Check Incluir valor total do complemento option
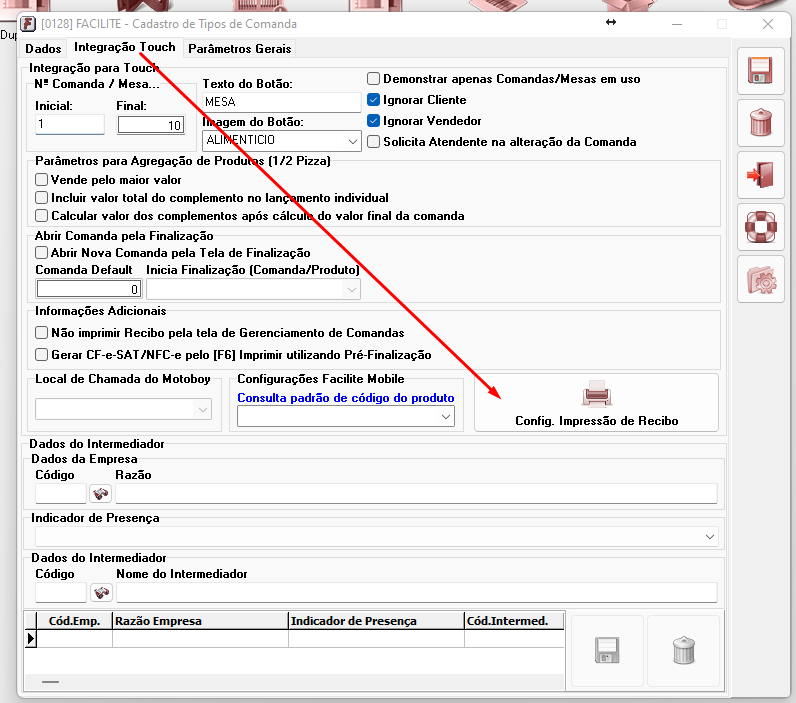Viewport: 796px width, 703px height. (42, 197)
